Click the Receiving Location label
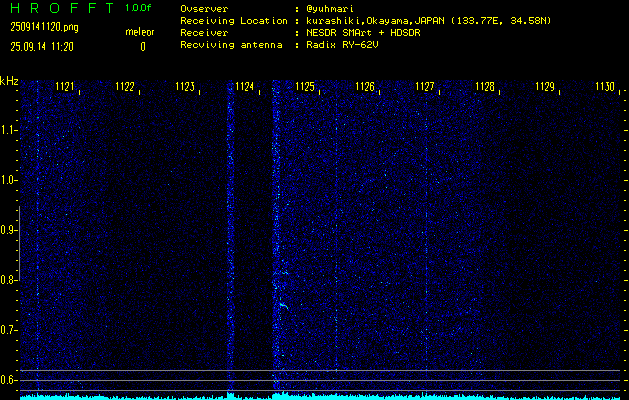Screen dimensions: 629x400 tap(234, 21)
